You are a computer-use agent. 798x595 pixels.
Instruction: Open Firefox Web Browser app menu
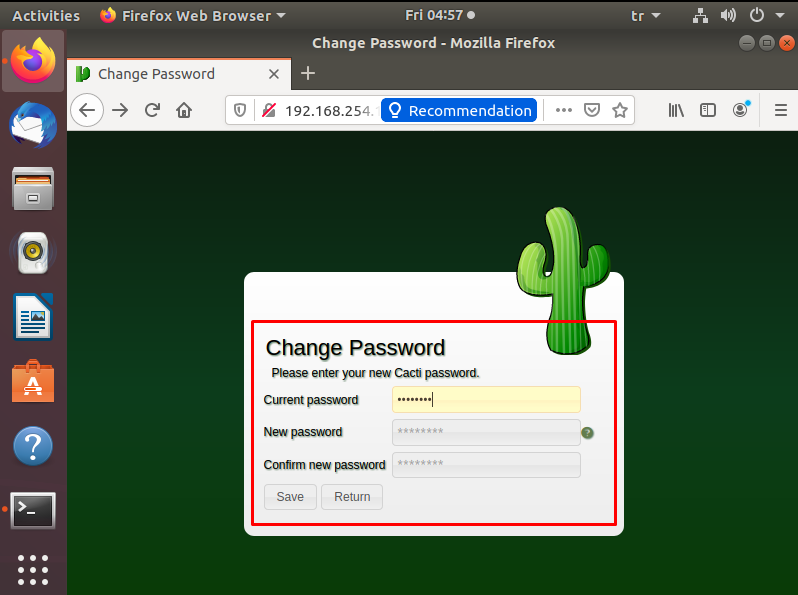coord(192,16)
